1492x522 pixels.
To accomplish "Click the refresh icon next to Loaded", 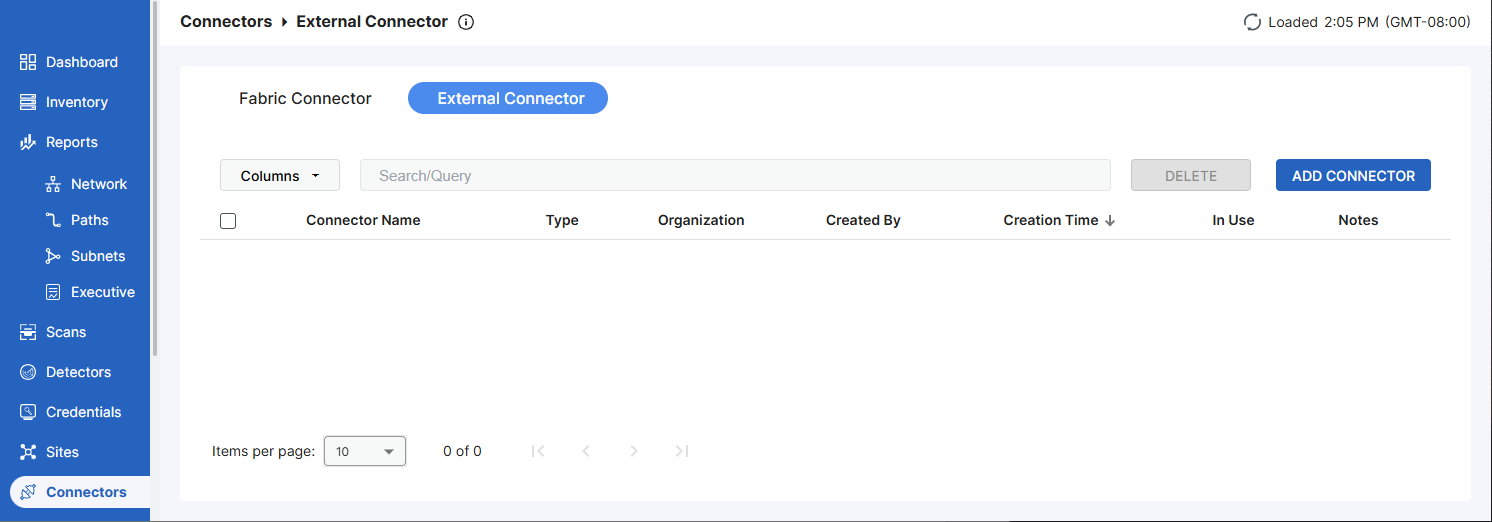I will pyautogui.click(x=1252, y=22).
